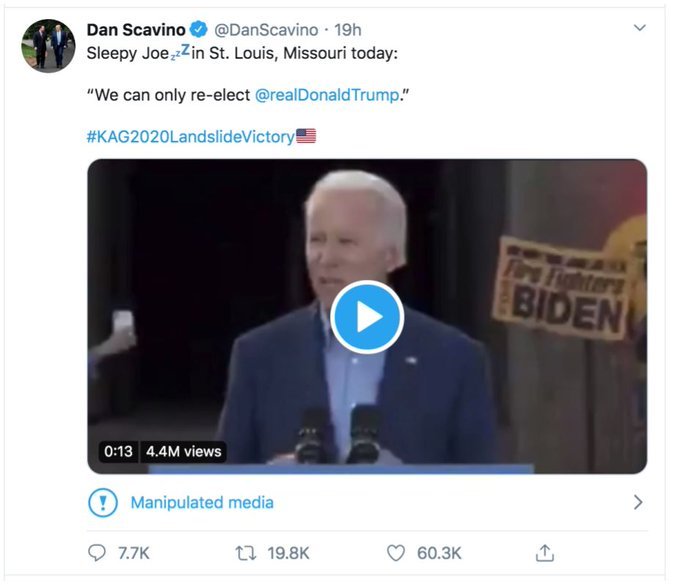
Task: Click the blue verified badge
Action: coord(199,29)
